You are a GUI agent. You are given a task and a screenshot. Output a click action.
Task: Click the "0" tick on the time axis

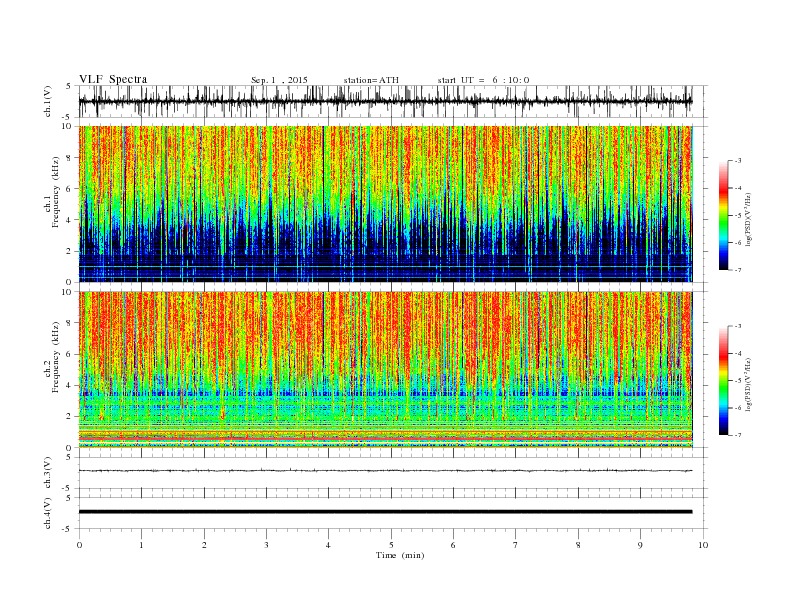point(79,545)
